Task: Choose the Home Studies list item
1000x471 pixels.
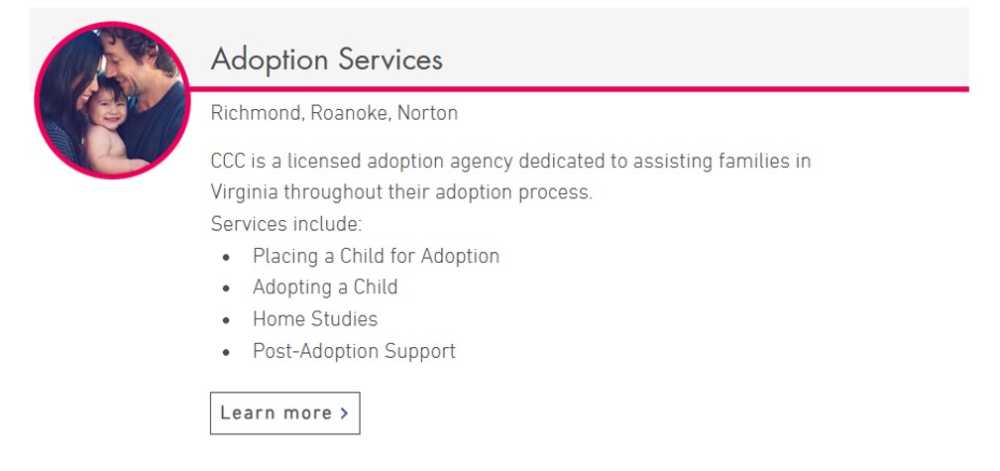Action: pos(314,319)
